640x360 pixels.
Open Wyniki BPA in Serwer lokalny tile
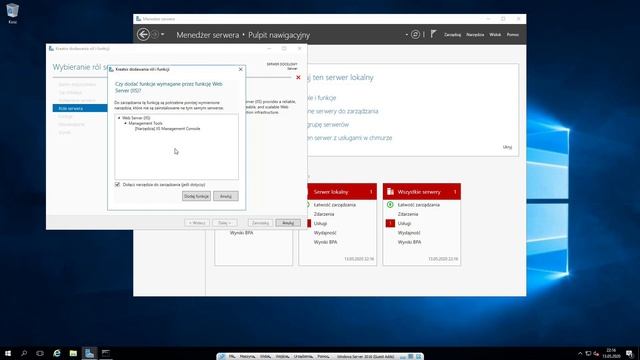(x=325, y=242)
